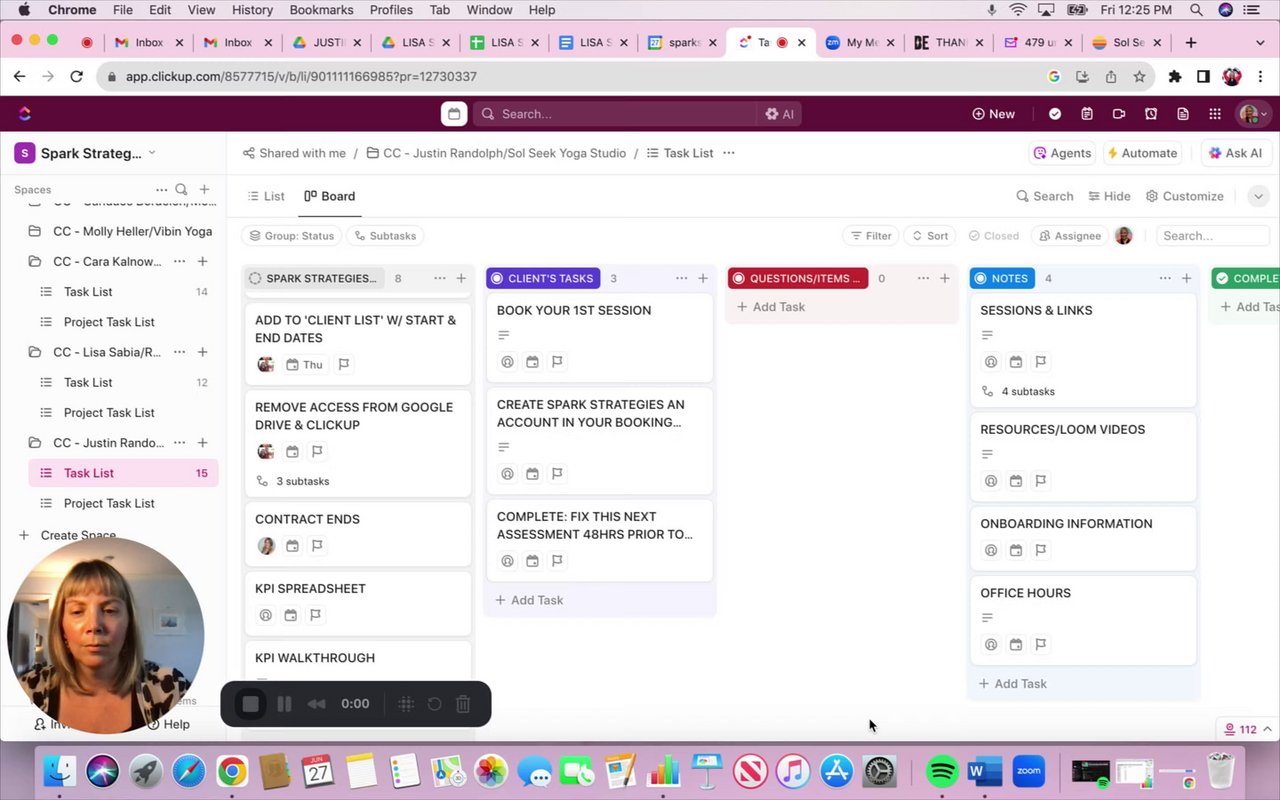Stop the screen recording
The width and height of the screenshot is (1280, 800).
point(251,704)
